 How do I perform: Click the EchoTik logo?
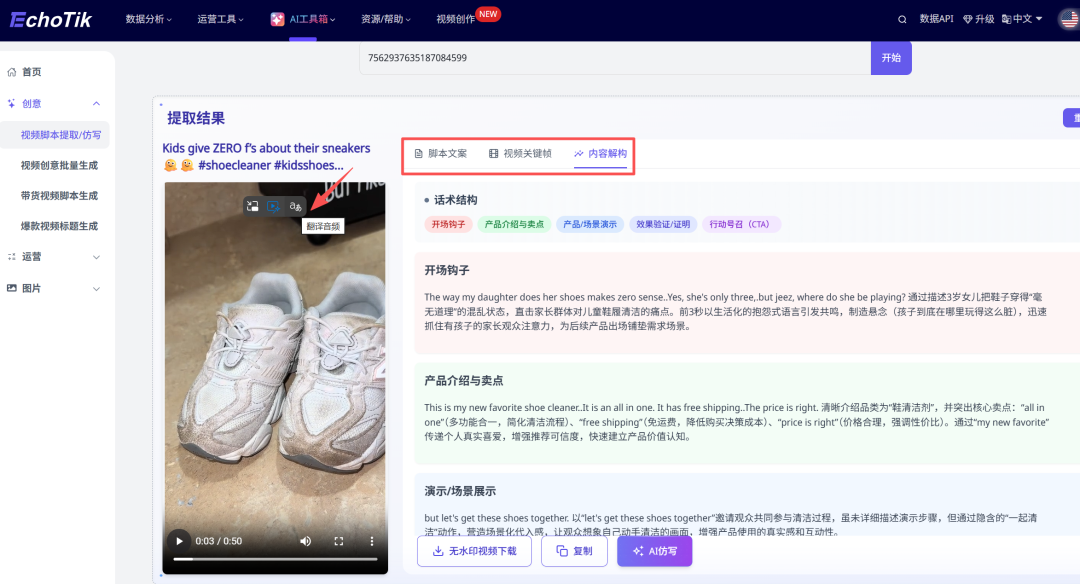[x=49, y=18]
